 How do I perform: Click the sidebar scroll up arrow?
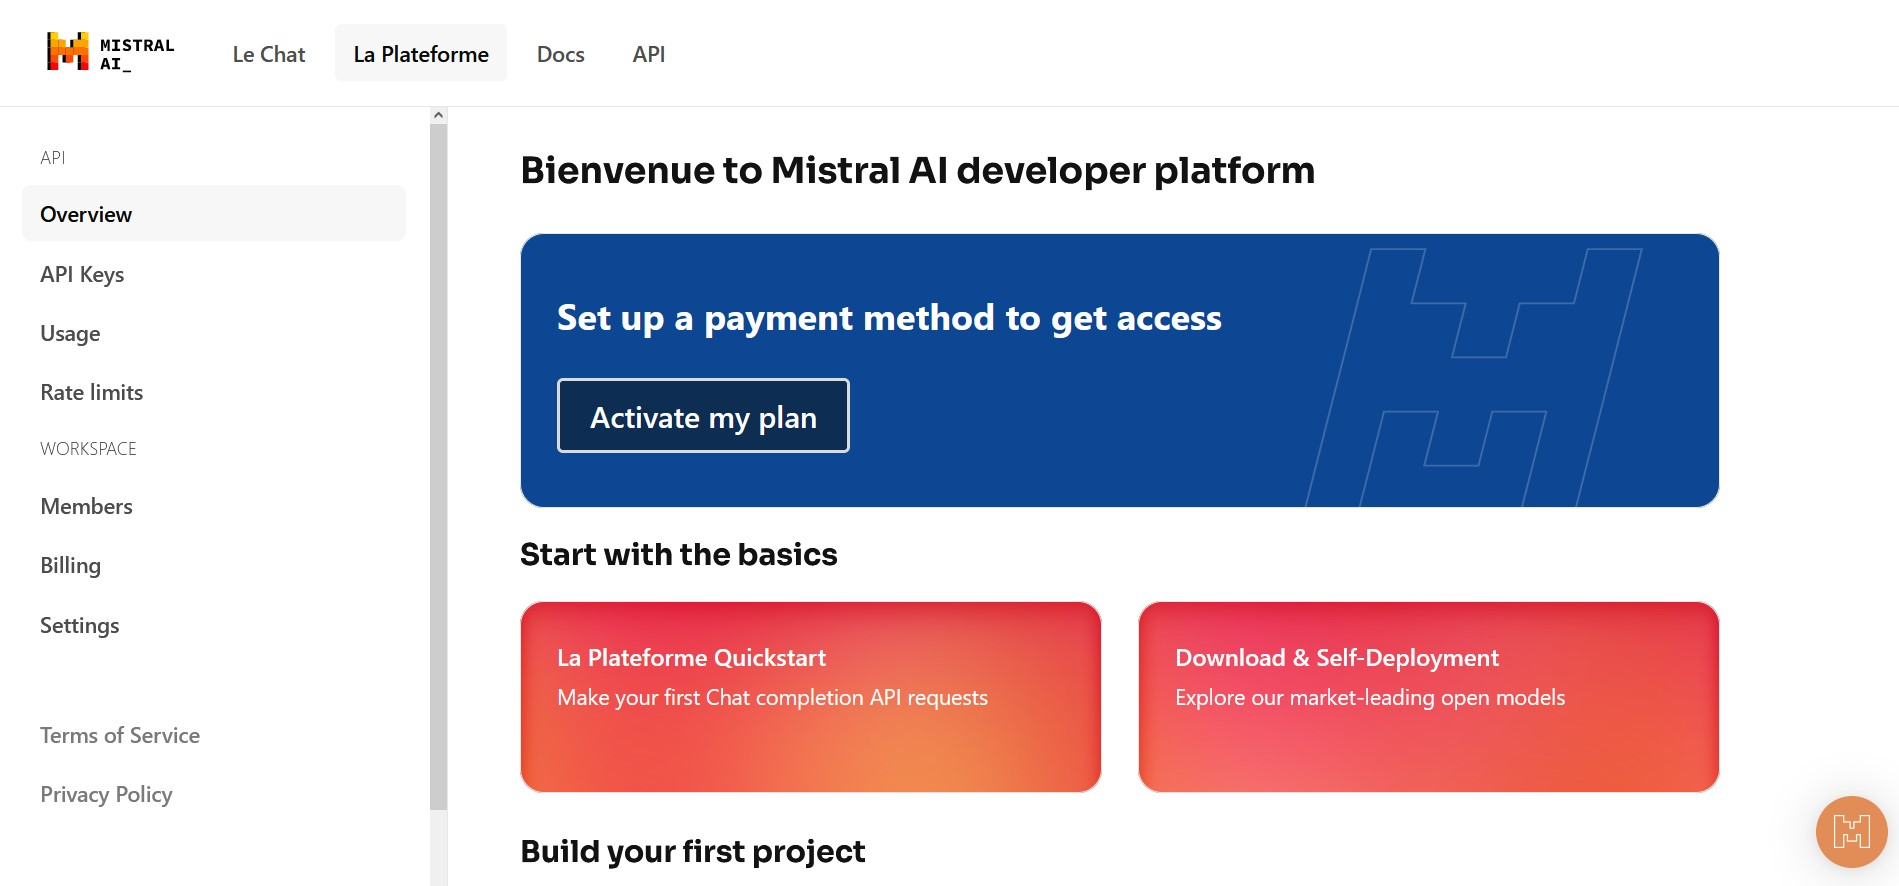(x=438, y=115)
